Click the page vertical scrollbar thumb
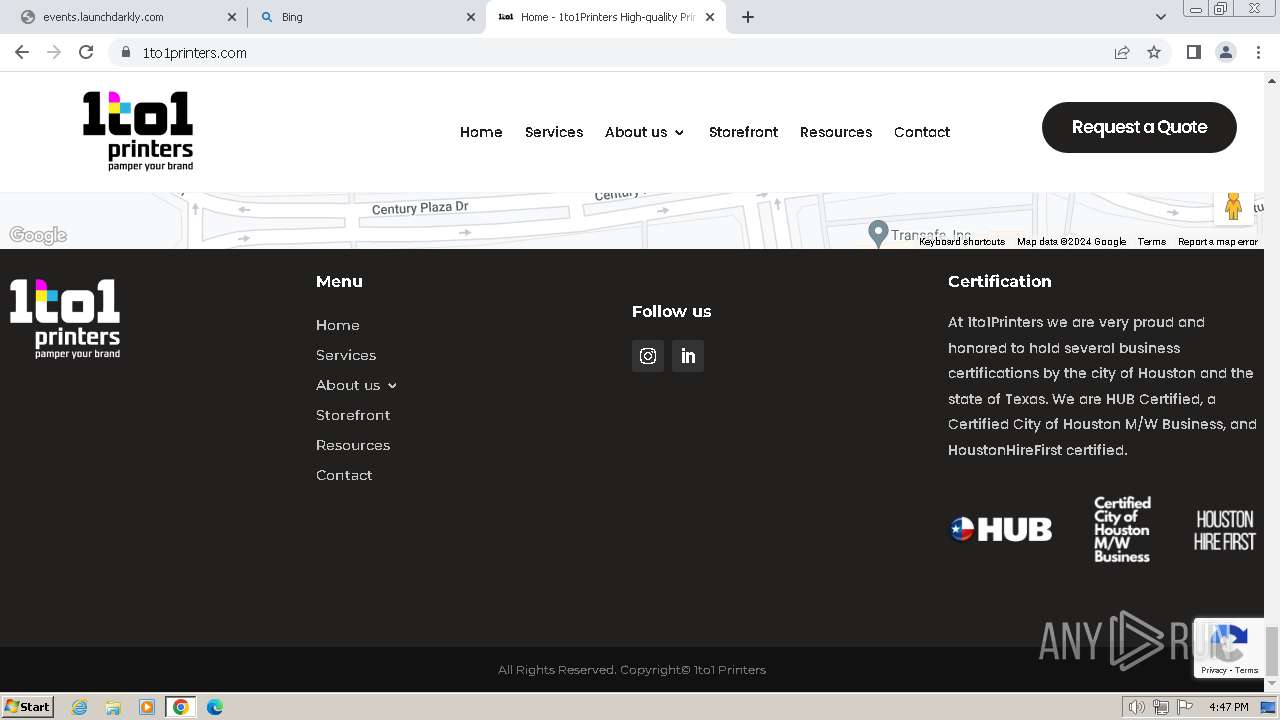 click(1272, 652)
